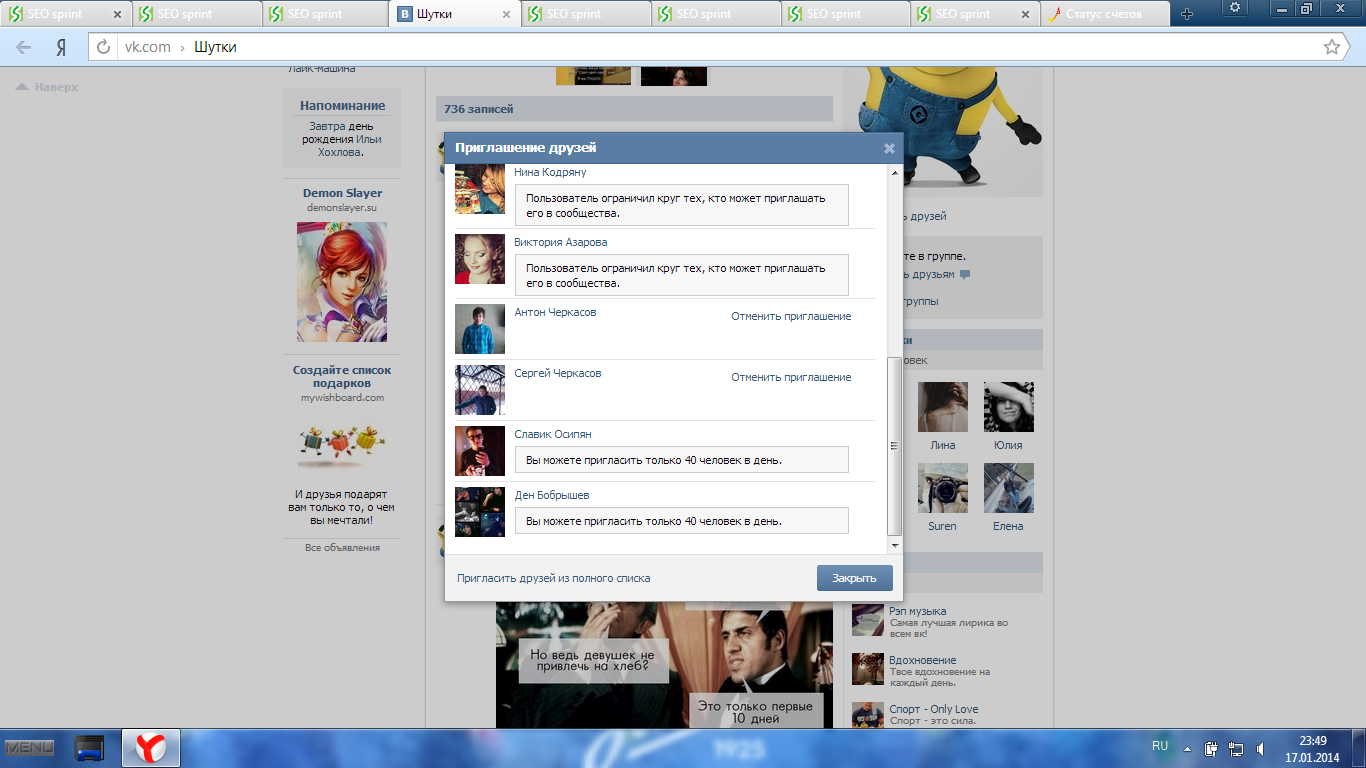The width and height of the screenshot is (1366, 768).
Task: Click the Закрыть button
Action: (x=854, y=578)
